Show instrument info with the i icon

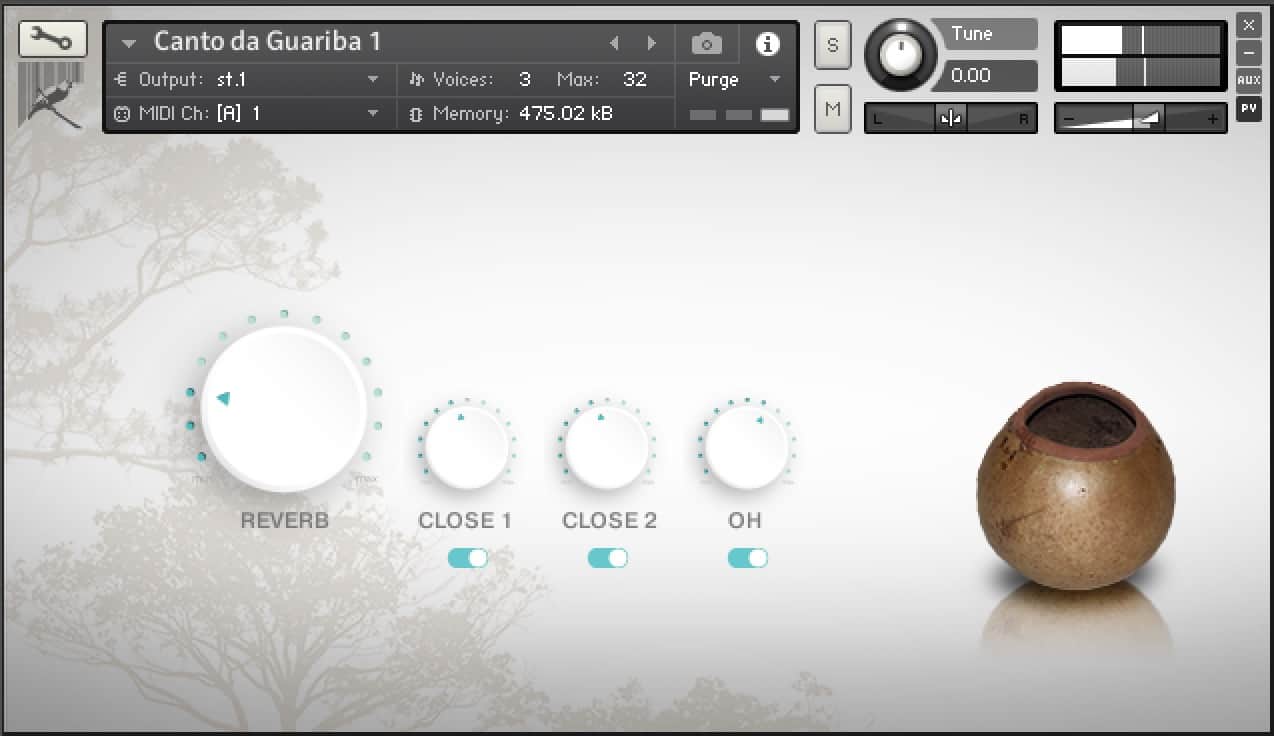767,44
